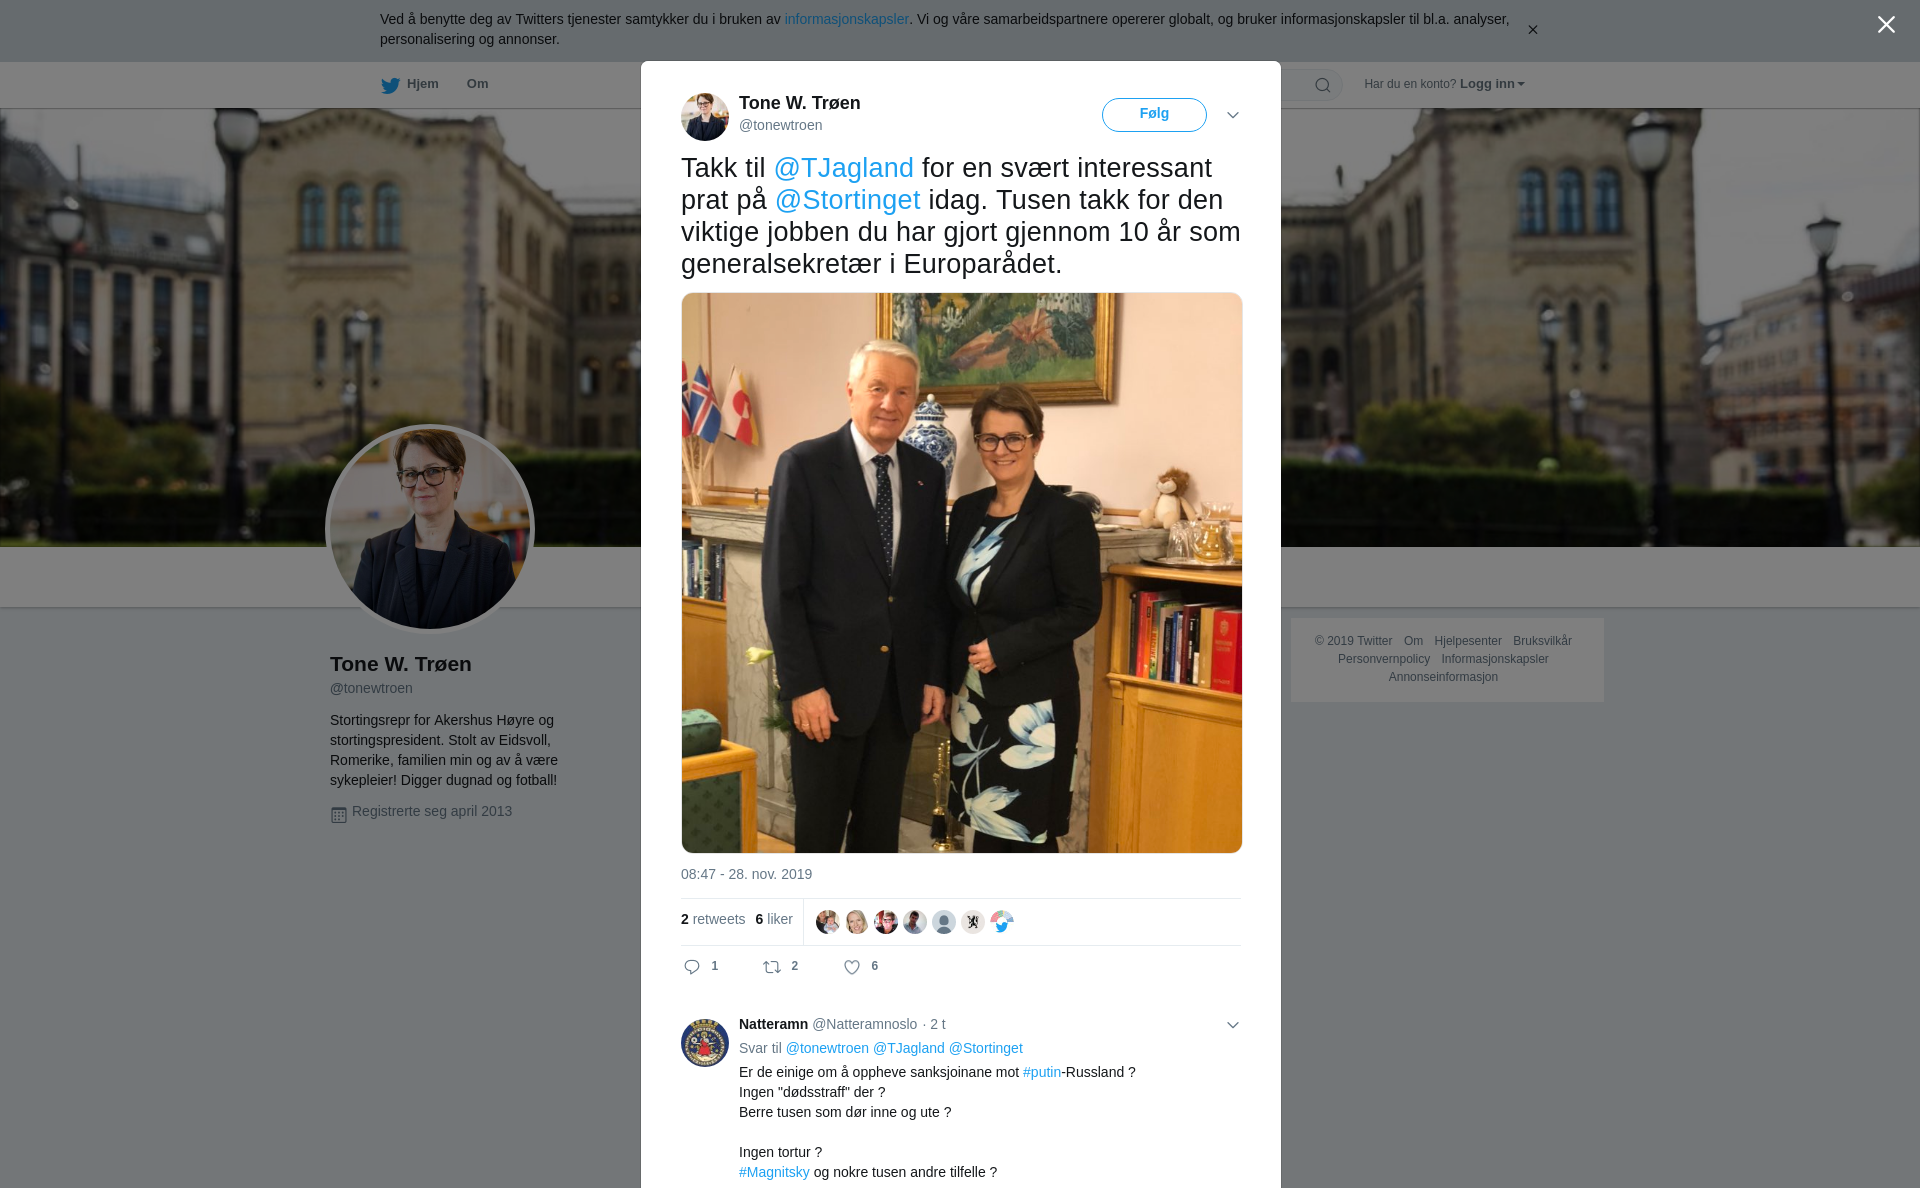Click the Twitter bird Hjem icon

pyautogui.click(x=390, y=85)
